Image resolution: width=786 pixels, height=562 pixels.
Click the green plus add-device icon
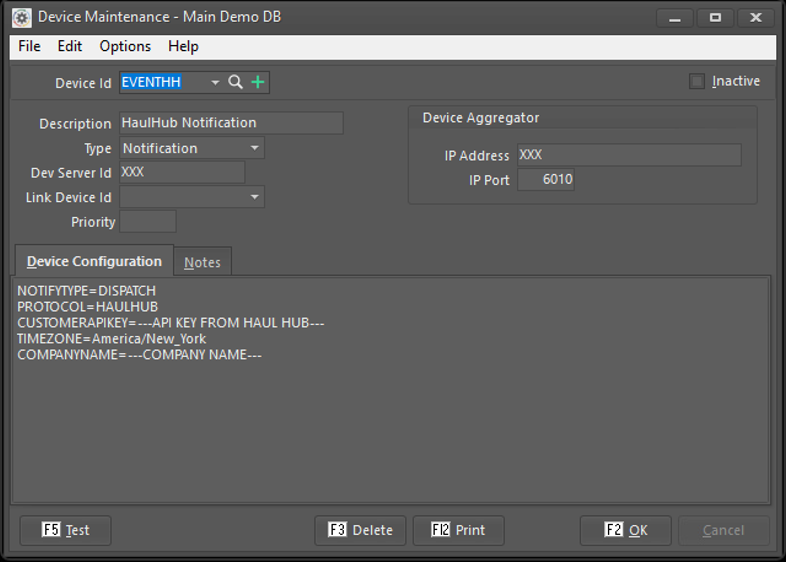coord(258,82)
